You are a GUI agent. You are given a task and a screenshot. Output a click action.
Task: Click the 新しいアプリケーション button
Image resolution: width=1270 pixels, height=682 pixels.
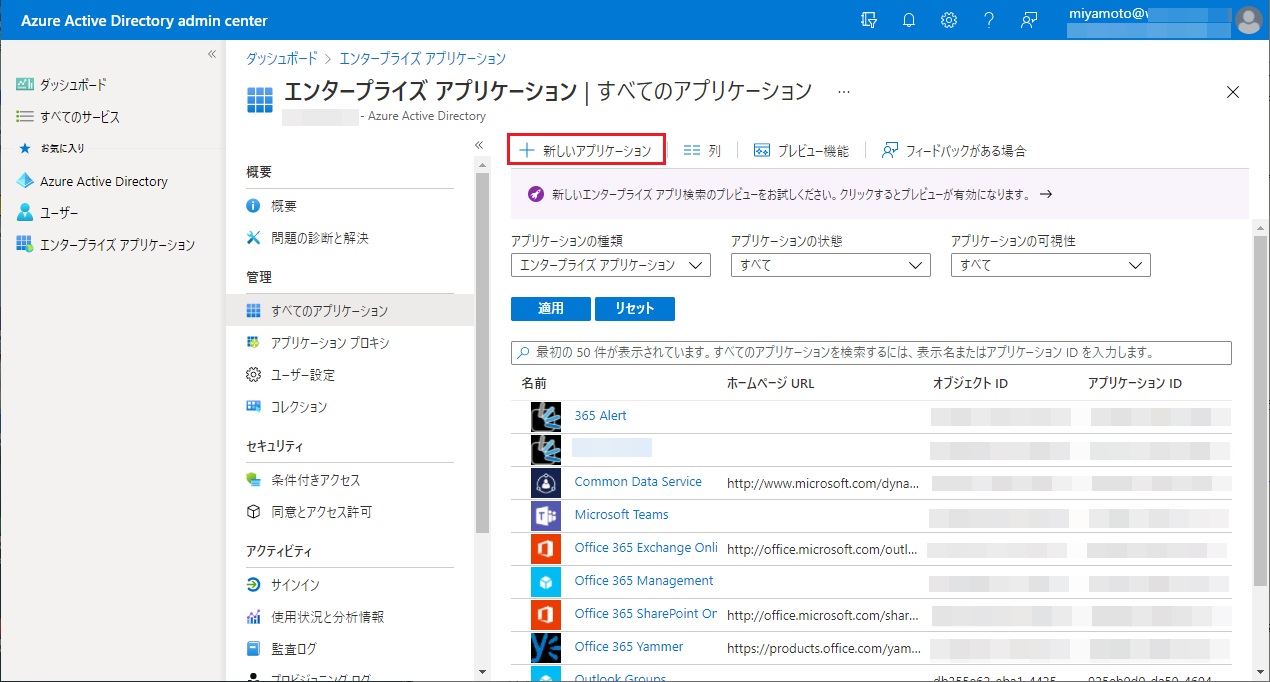[586, 151]
